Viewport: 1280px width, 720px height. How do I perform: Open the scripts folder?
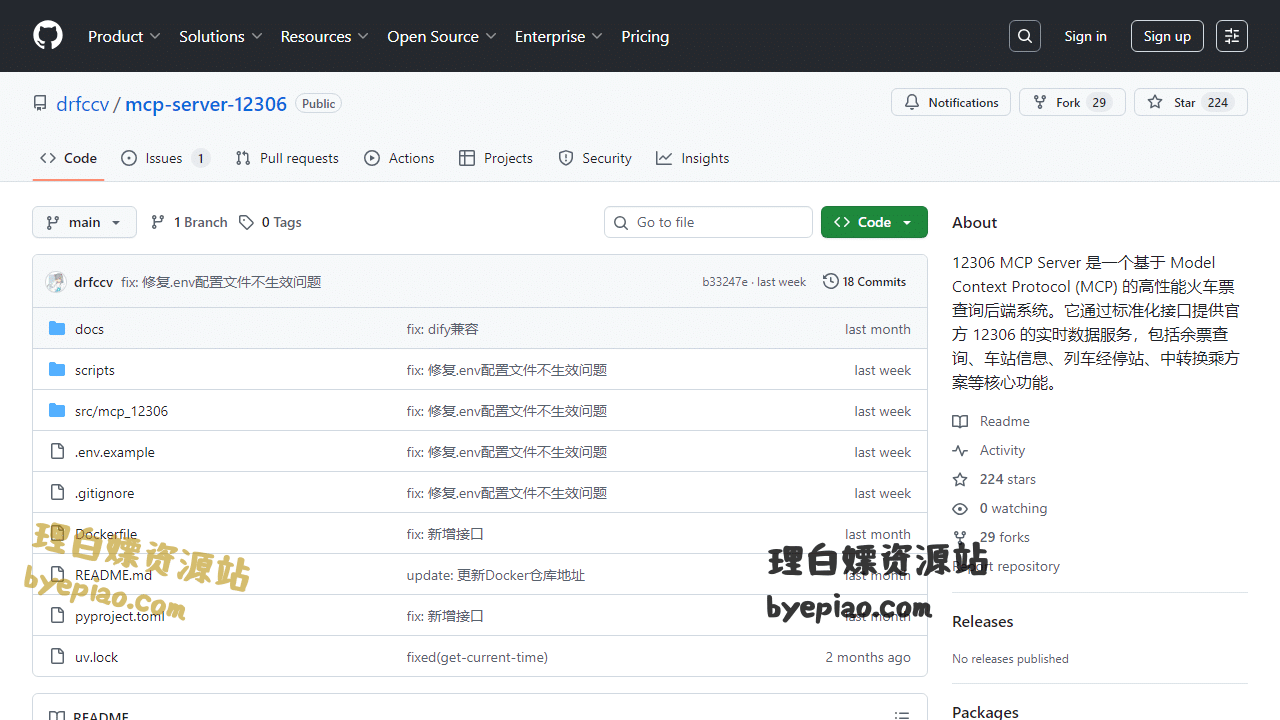coord(95,370)
